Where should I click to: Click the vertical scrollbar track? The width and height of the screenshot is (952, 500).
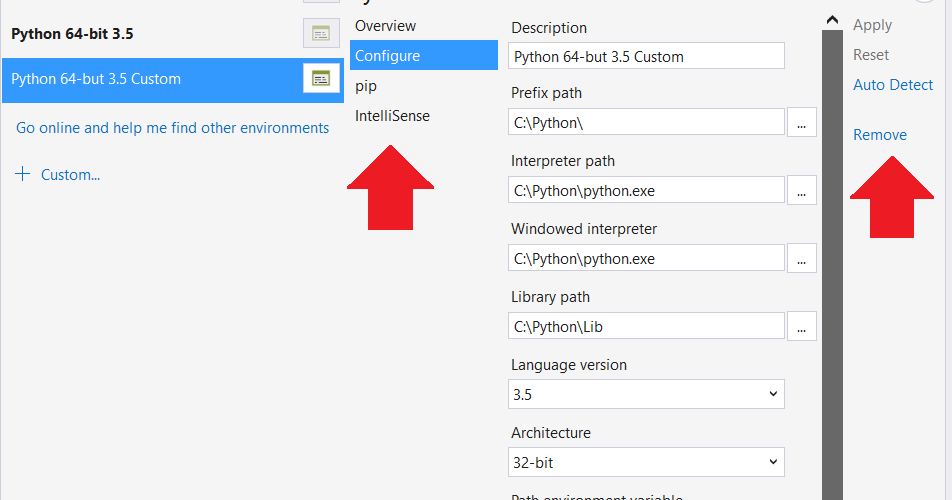pyautogui.click(x=832, y=265)
